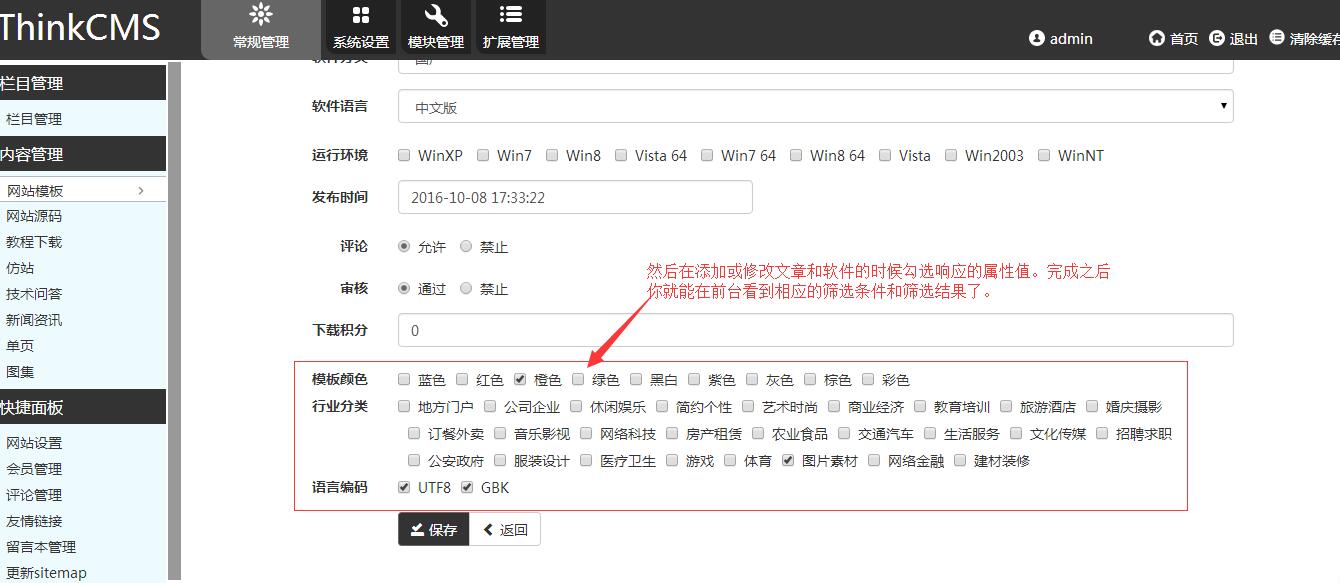The image size is (1340, 583).
Task: Click the 发布时间 date field
Action: tap(575, 197)
